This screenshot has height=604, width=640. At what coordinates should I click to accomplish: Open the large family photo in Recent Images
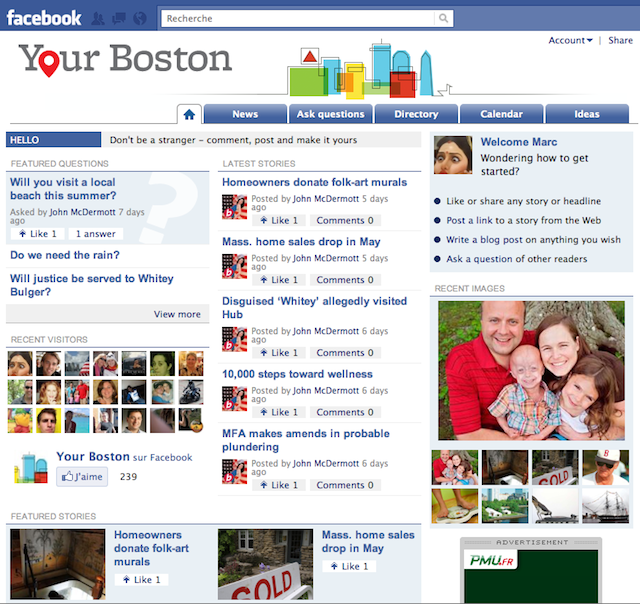[531, 371]
